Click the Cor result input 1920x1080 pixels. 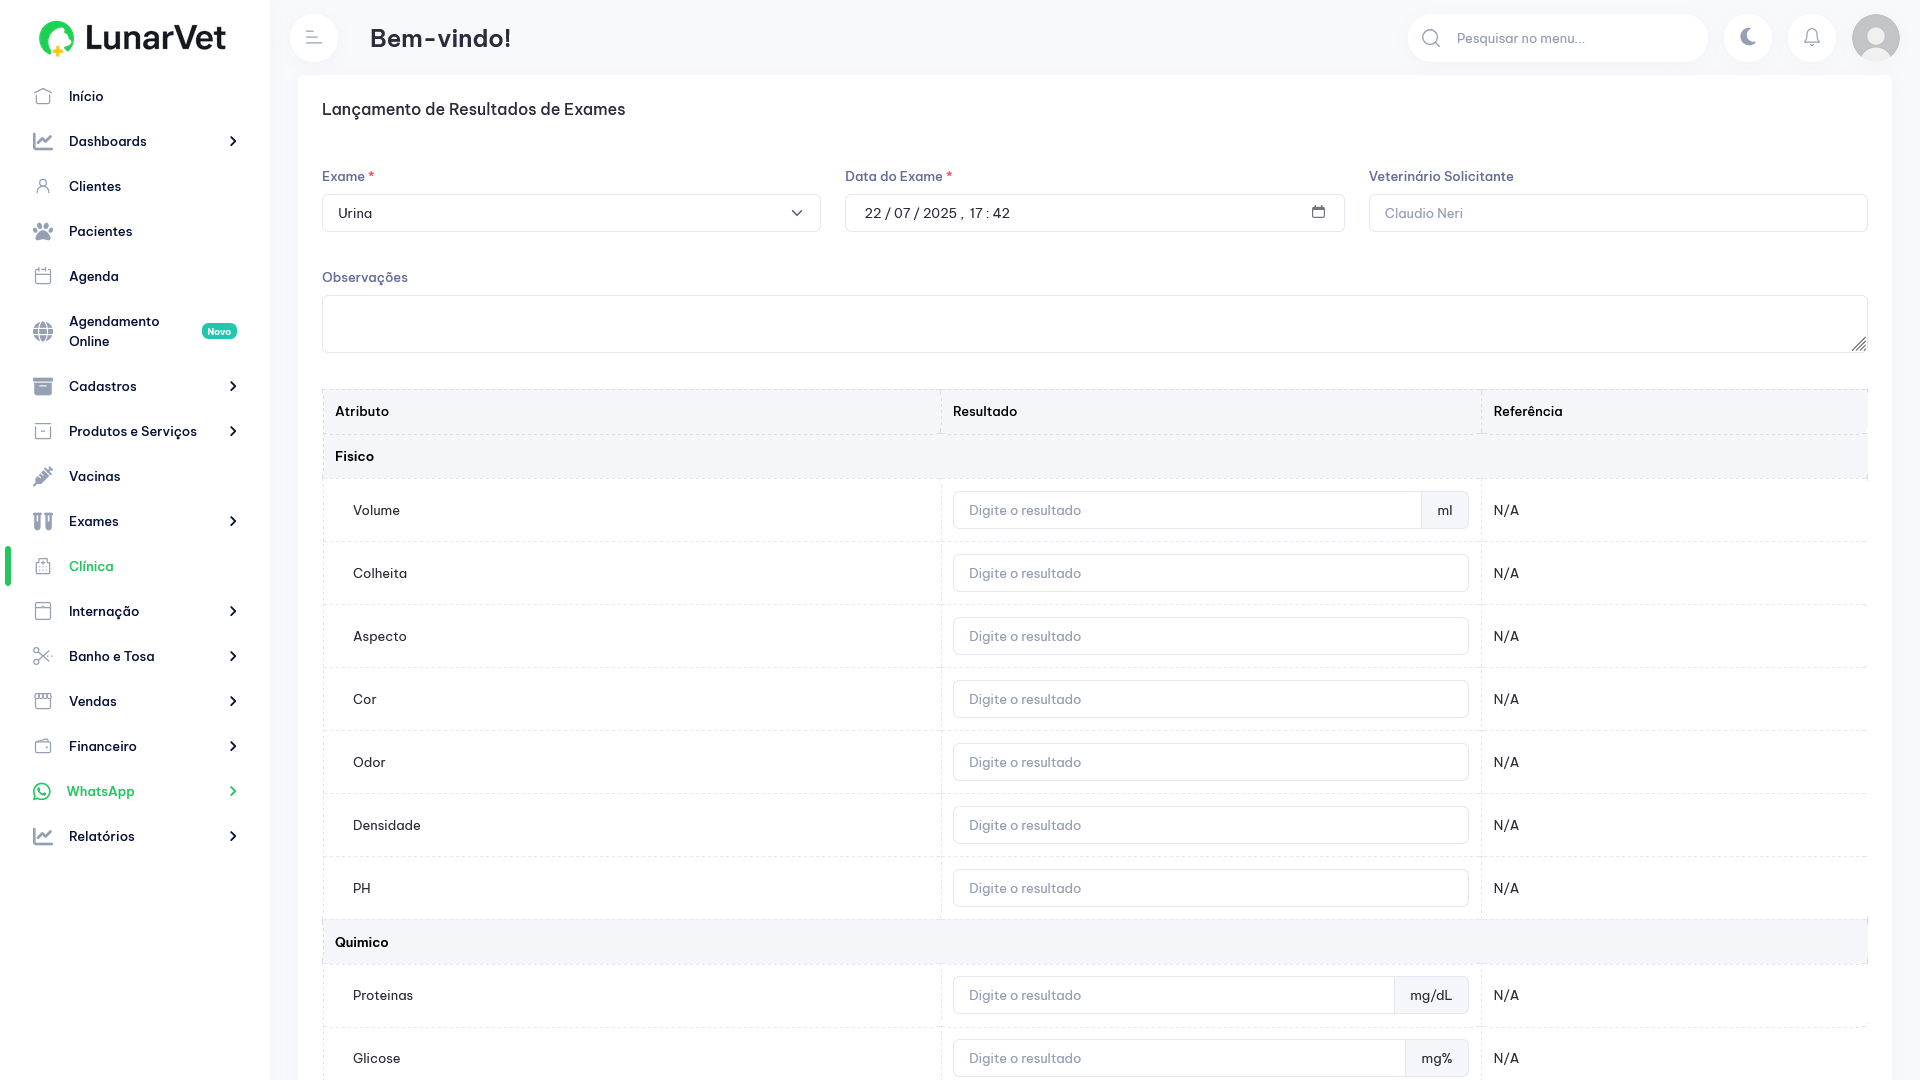point(1210,699)
